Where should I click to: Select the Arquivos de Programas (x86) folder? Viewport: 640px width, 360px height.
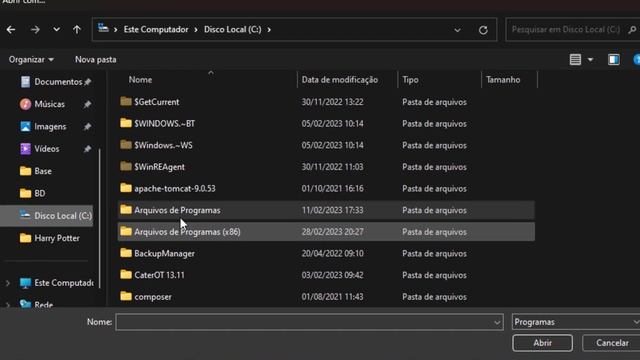(x=326, y=231)
